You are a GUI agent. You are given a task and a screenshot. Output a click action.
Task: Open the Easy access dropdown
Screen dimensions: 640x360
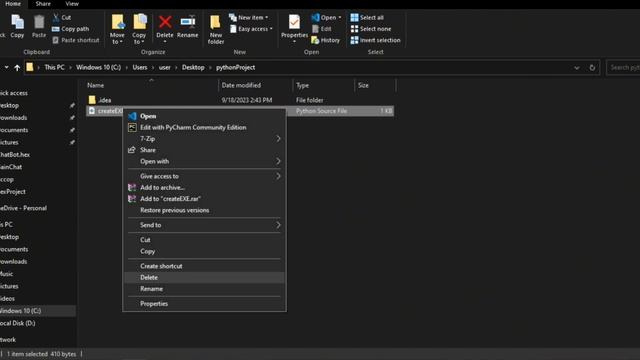[251, 29]
